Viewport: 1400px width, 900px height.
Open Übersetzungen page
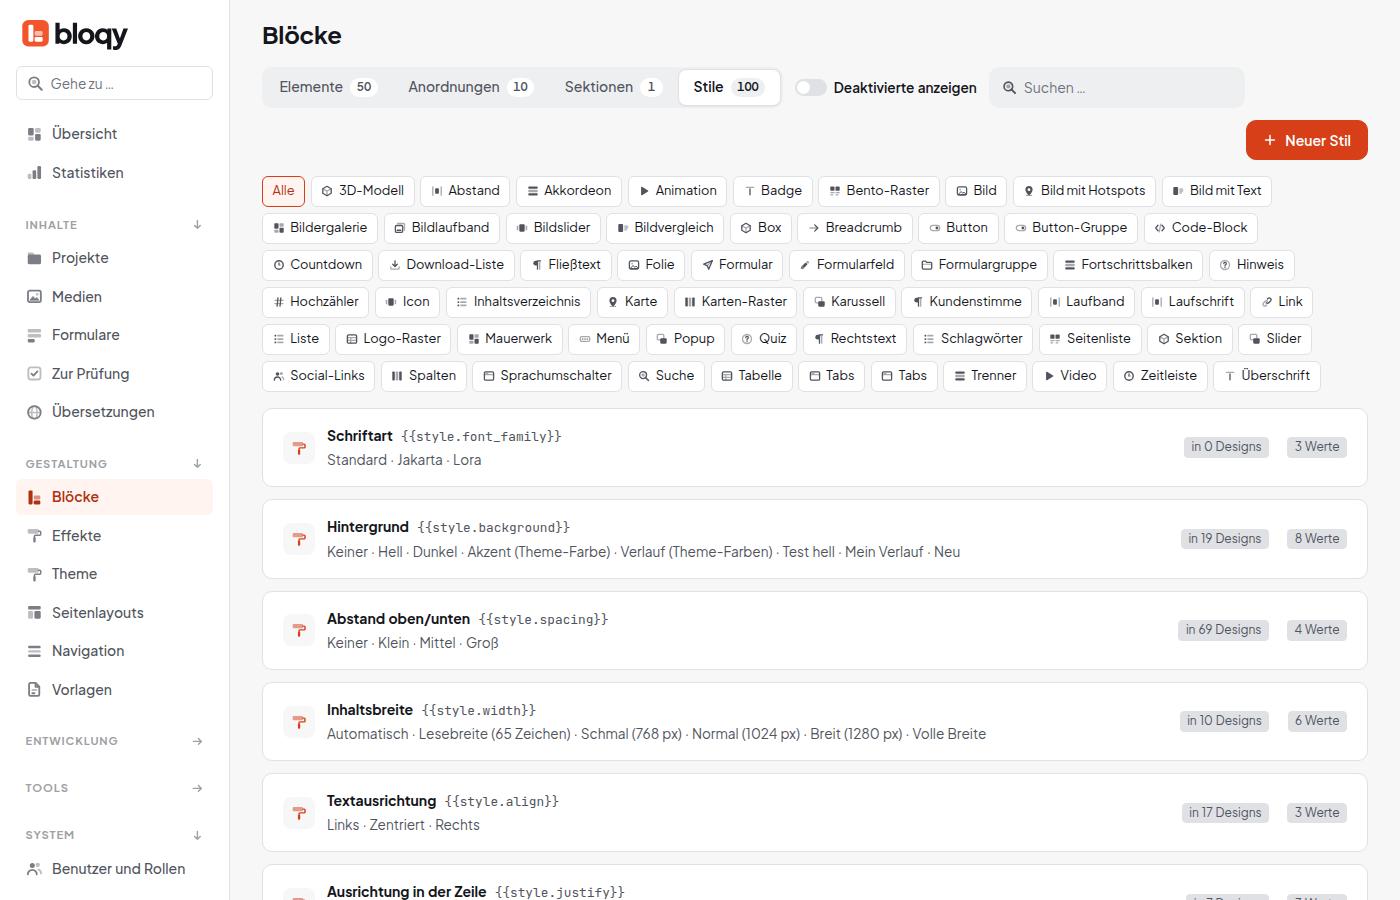click(114, 412)
